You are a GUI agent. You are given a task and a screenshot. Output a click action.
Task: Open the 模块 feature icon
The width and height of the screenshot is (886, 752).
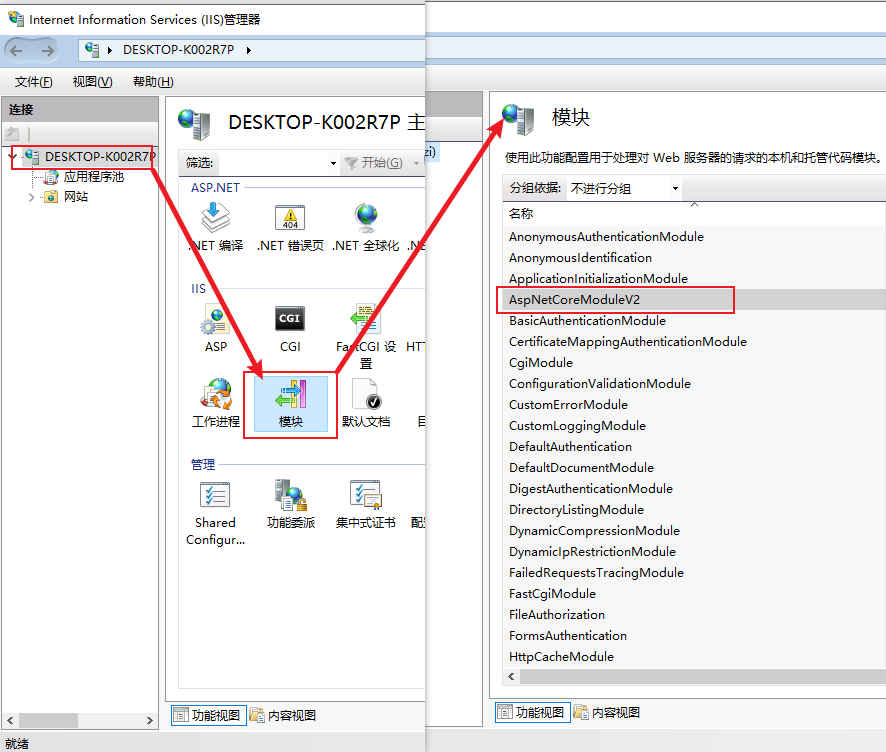point(290,403)
